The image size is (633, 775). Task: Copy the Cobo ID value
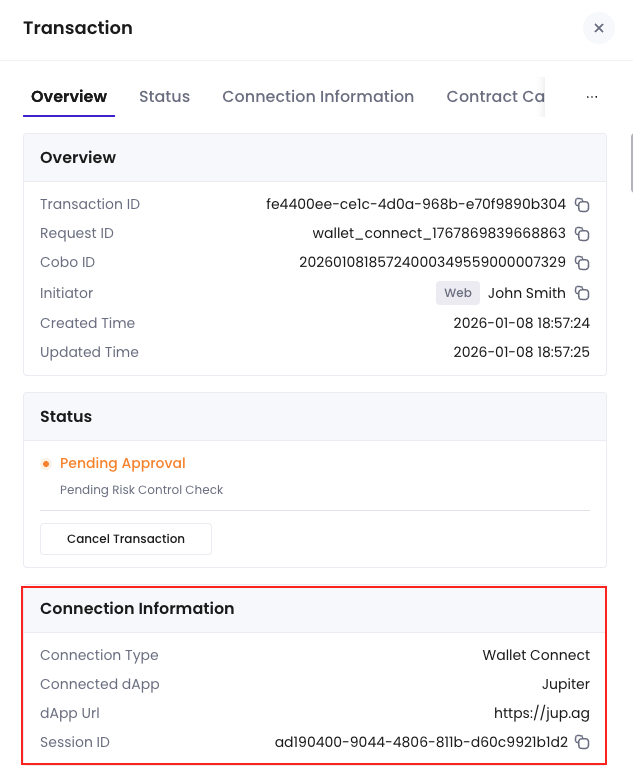click(x=582, y=263)
